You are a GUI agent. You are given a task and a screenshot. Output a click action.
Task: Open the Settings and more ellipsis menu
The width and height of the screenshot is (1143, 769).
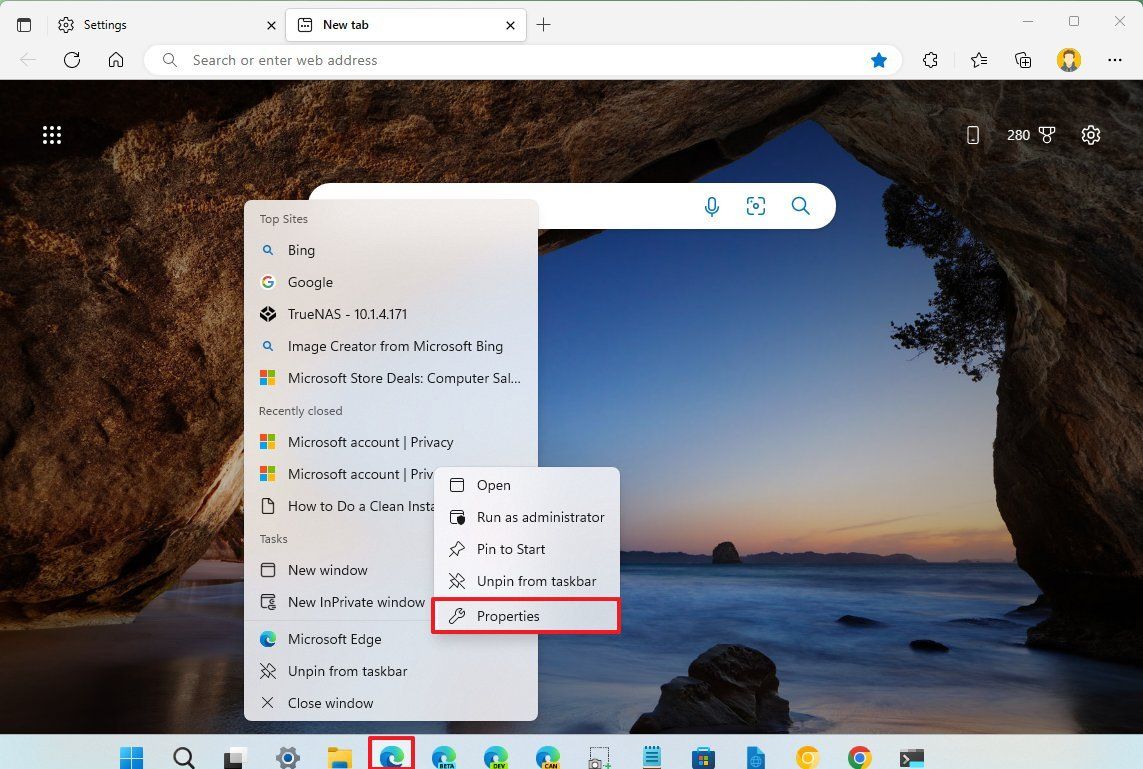1115,60
